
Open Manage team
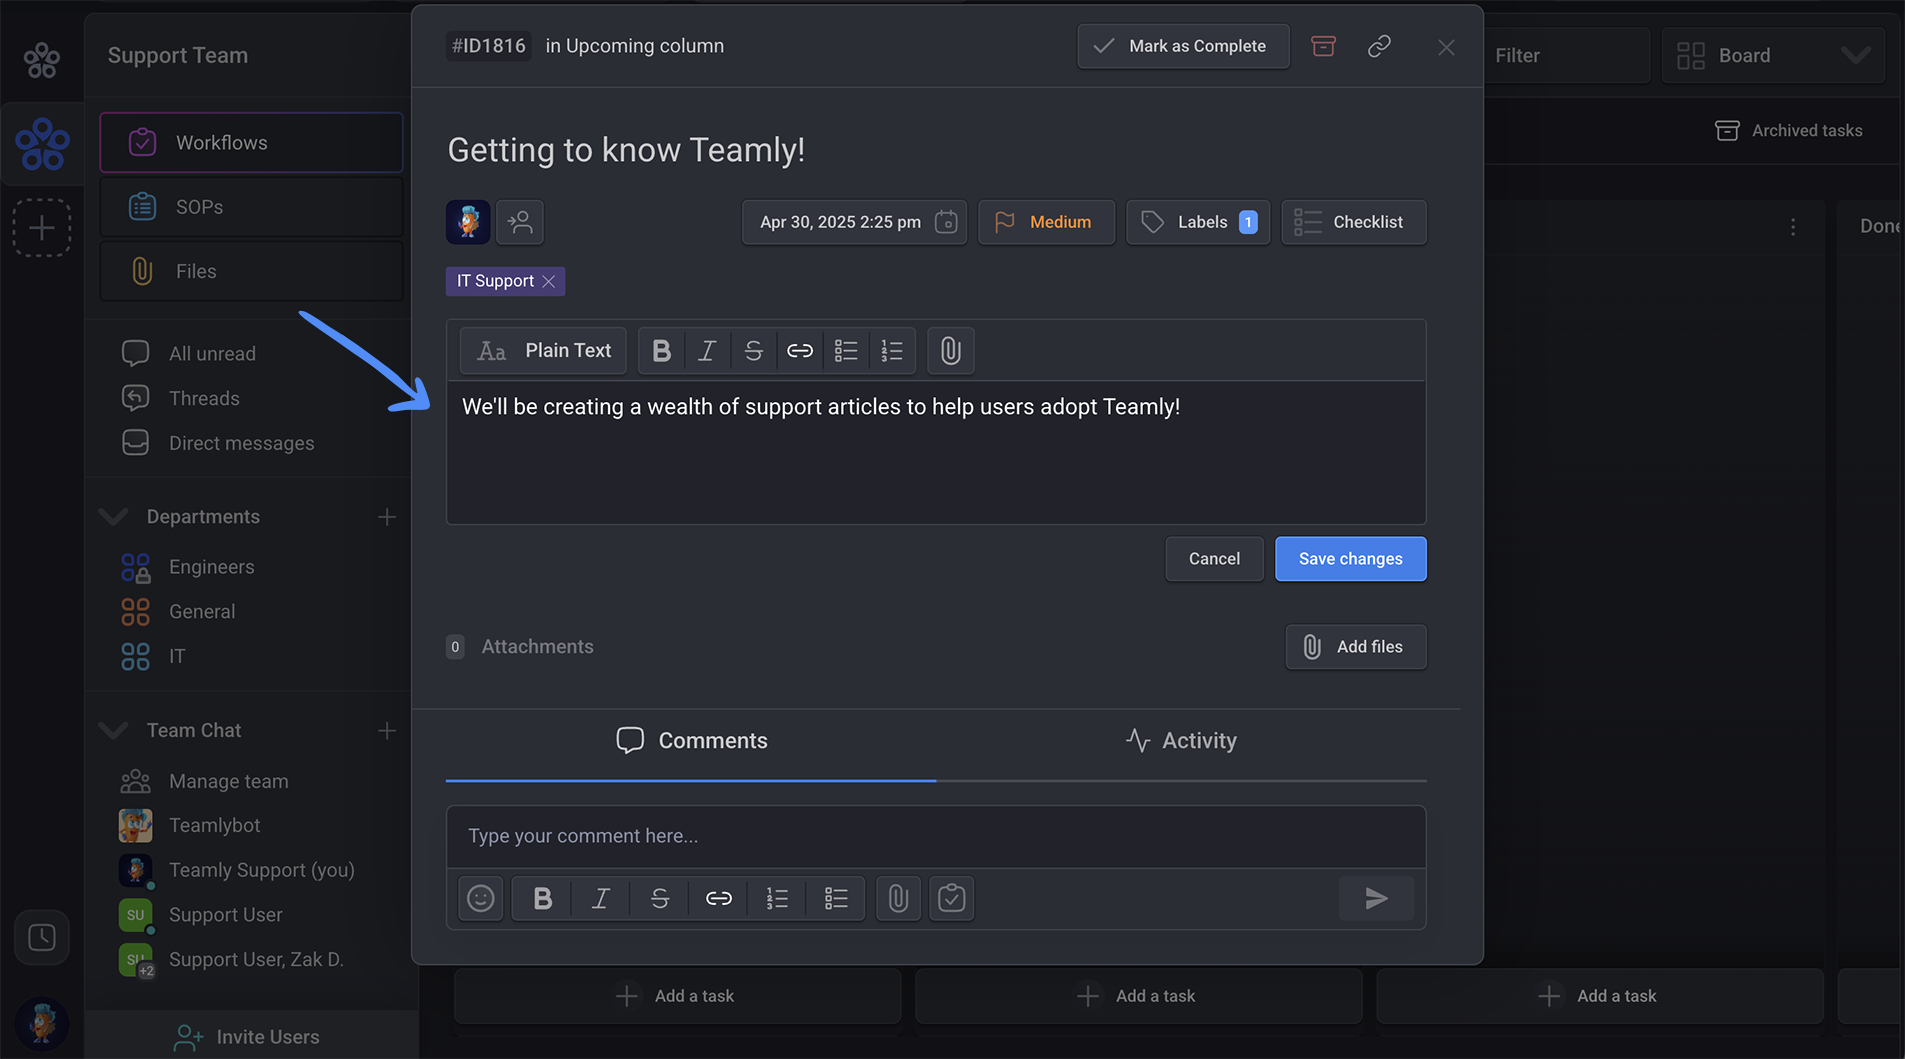228,781
